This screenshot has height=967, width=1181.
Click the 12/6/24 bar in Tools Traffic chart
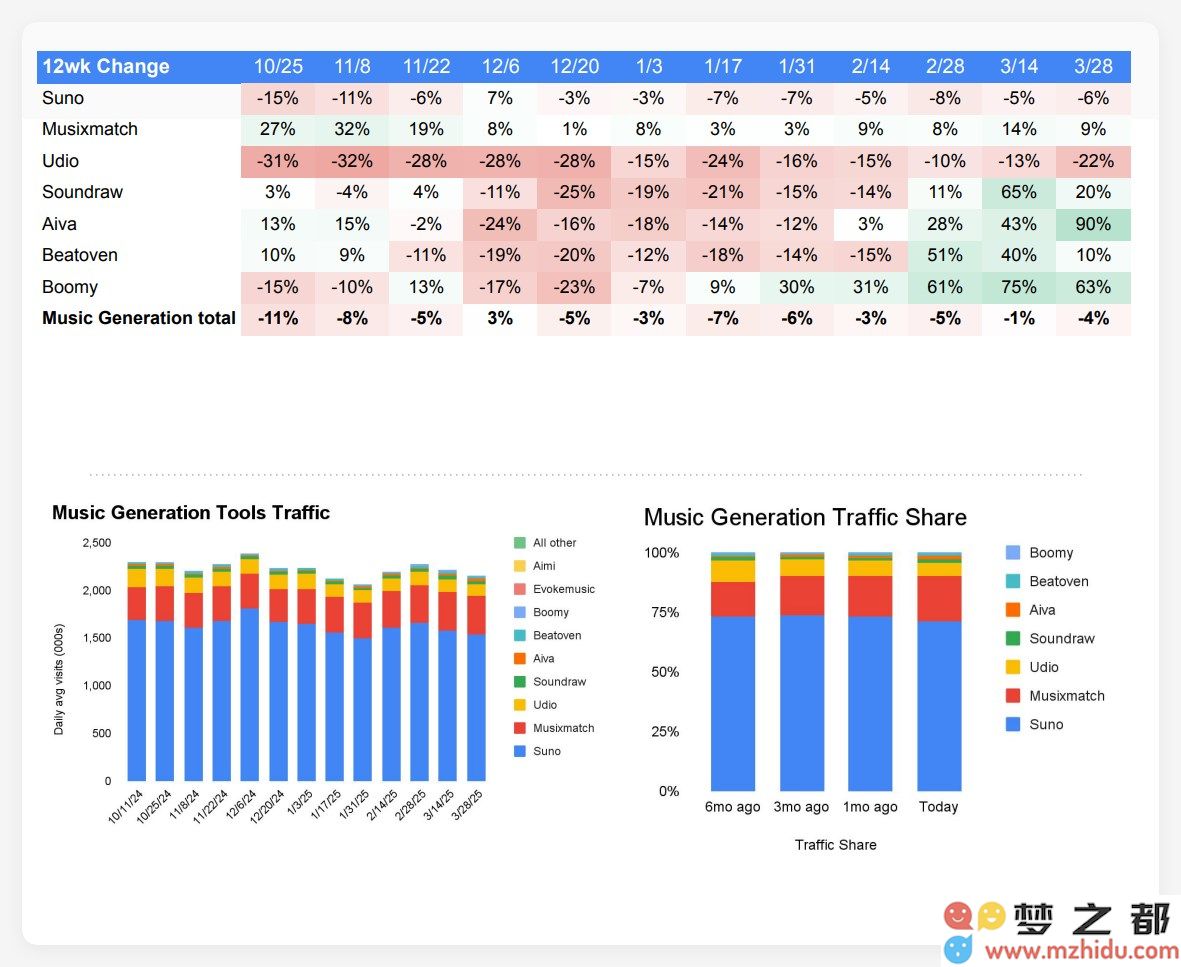point(250,667)
